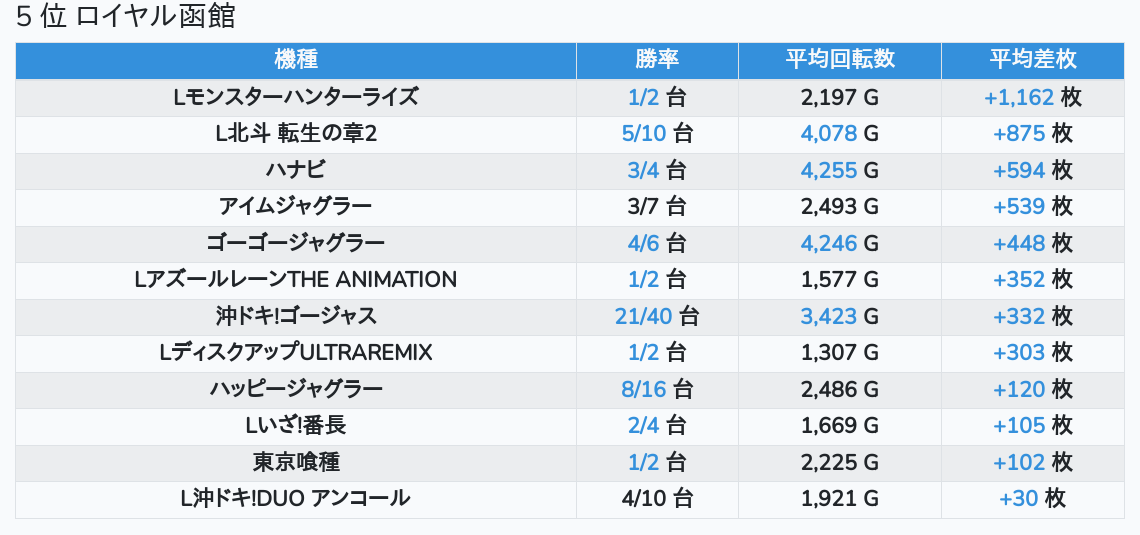Viewport: 1140px width, 535px height.
Task: Open the 沖ドキ!ゴージャス entry
Action: pyautogui.click(x=295, y=316)
